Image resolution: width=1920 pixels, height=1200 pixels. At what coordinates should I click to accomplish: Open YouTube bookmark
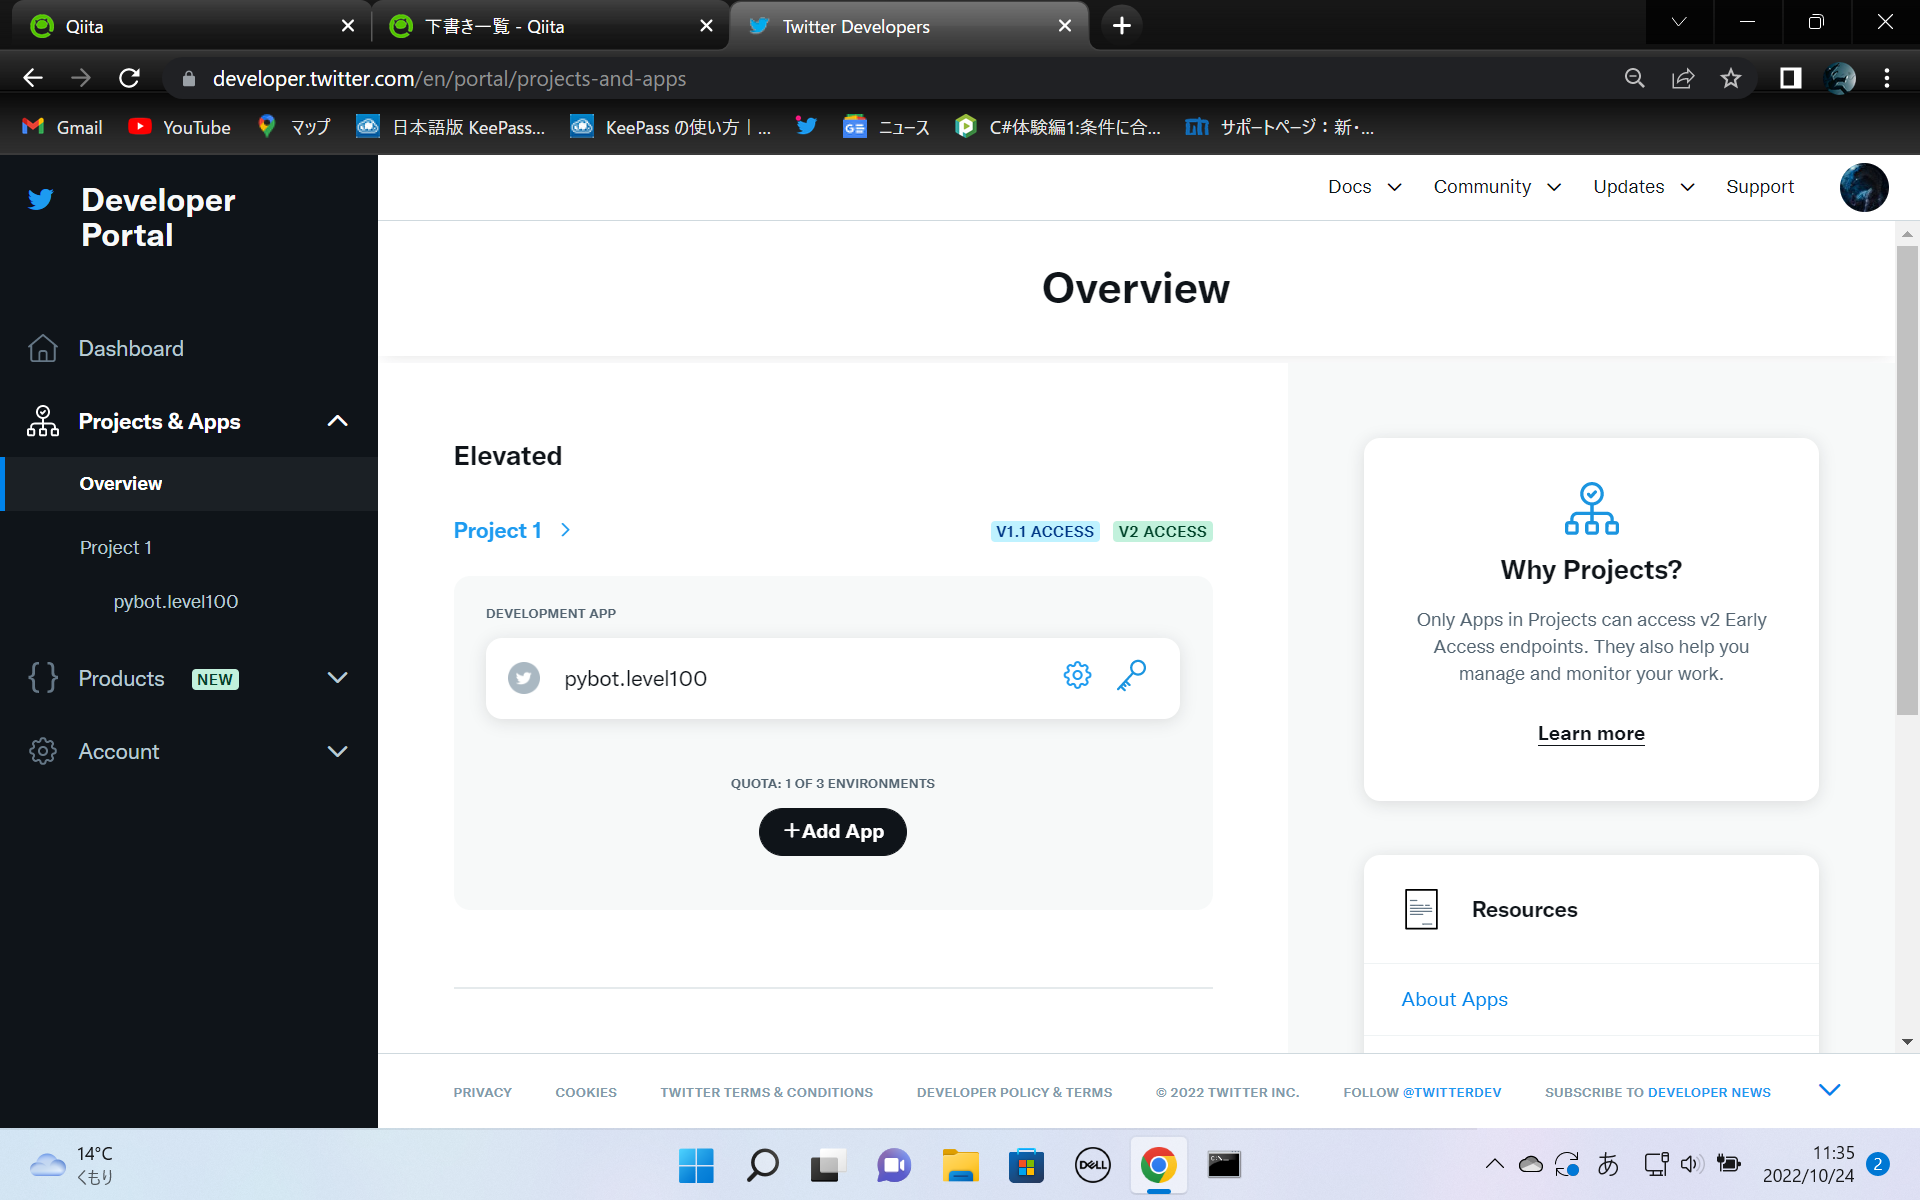click(179, 127)
